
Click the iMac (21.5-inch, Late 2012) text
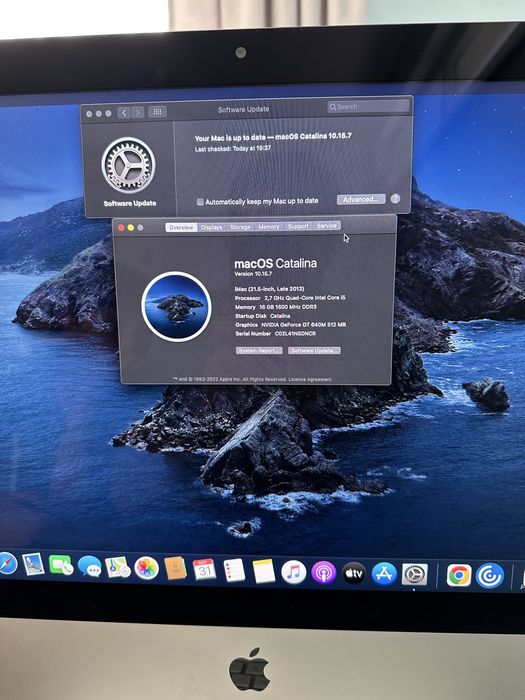tap(269, 289)
